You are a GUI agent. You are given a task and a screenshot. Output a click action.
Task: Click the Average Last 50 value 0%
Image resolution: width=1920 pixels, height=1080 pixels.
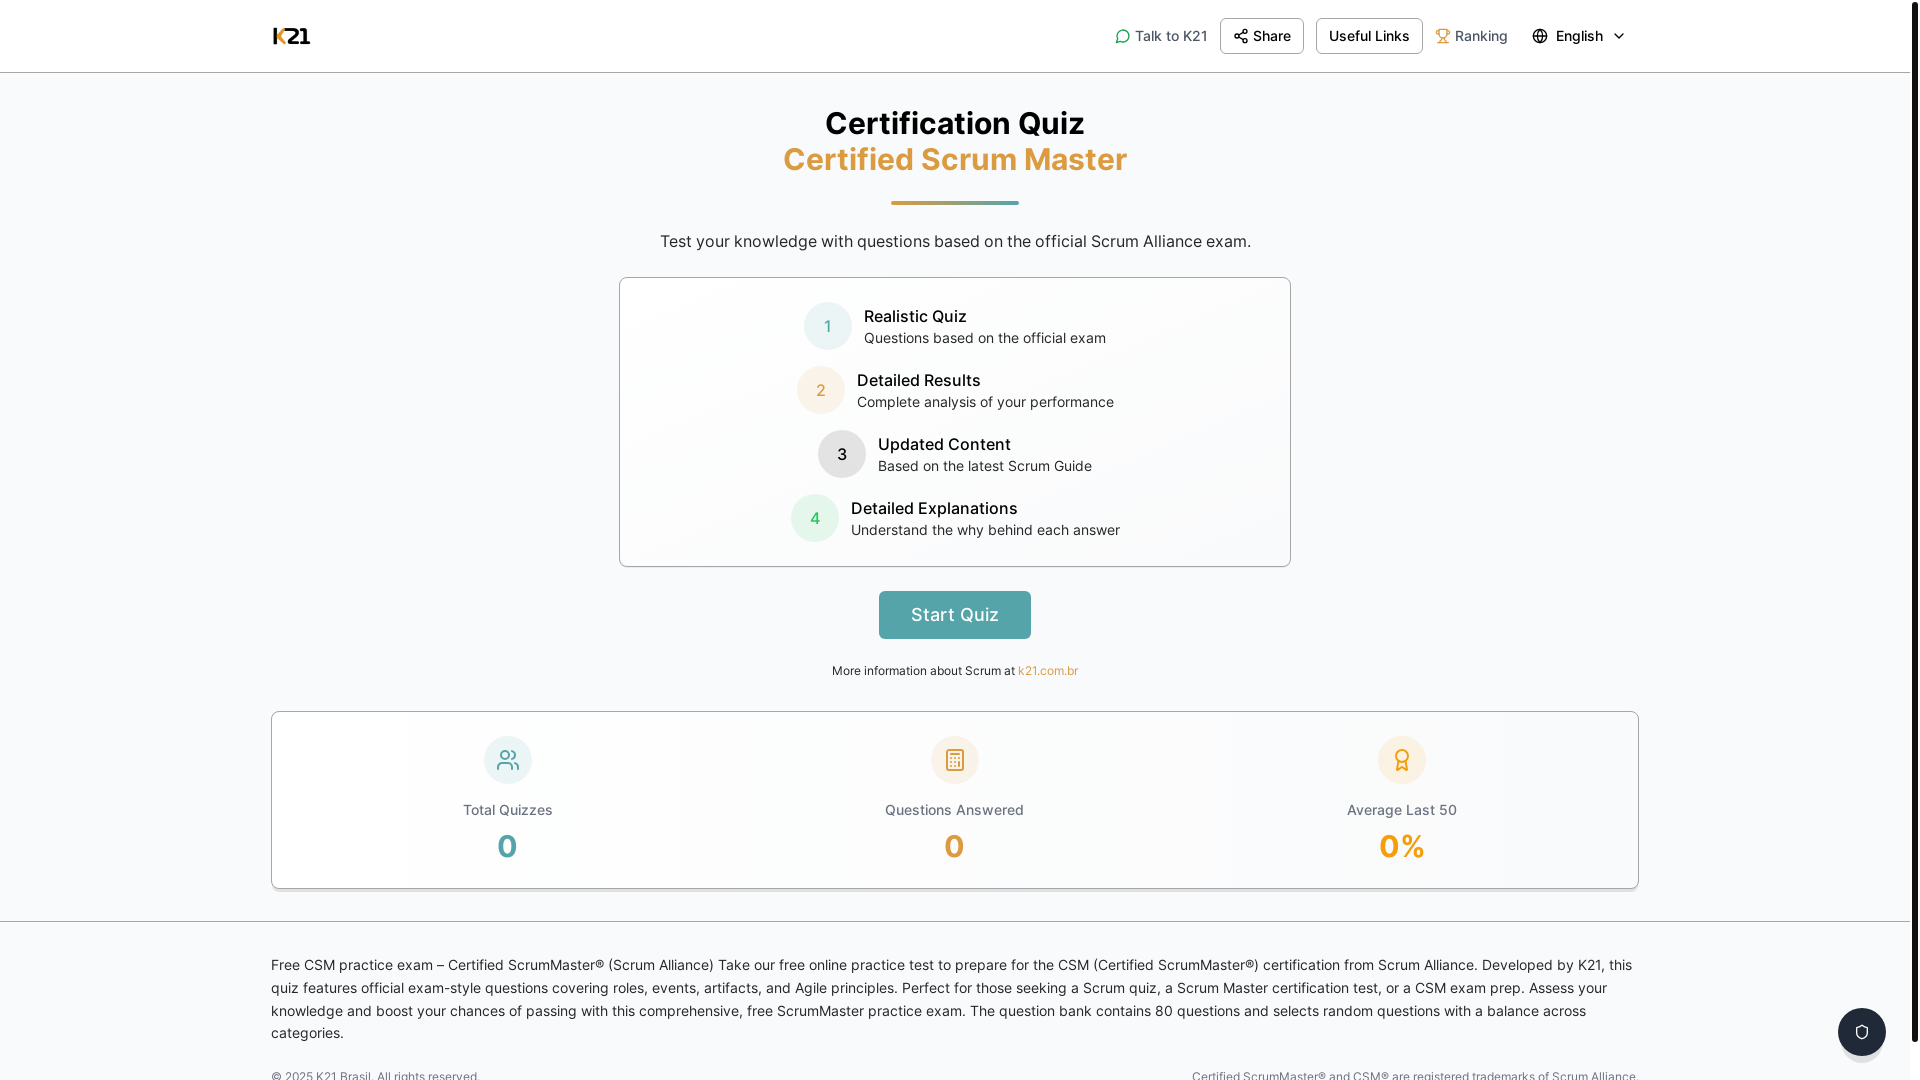pos(1401,846)
